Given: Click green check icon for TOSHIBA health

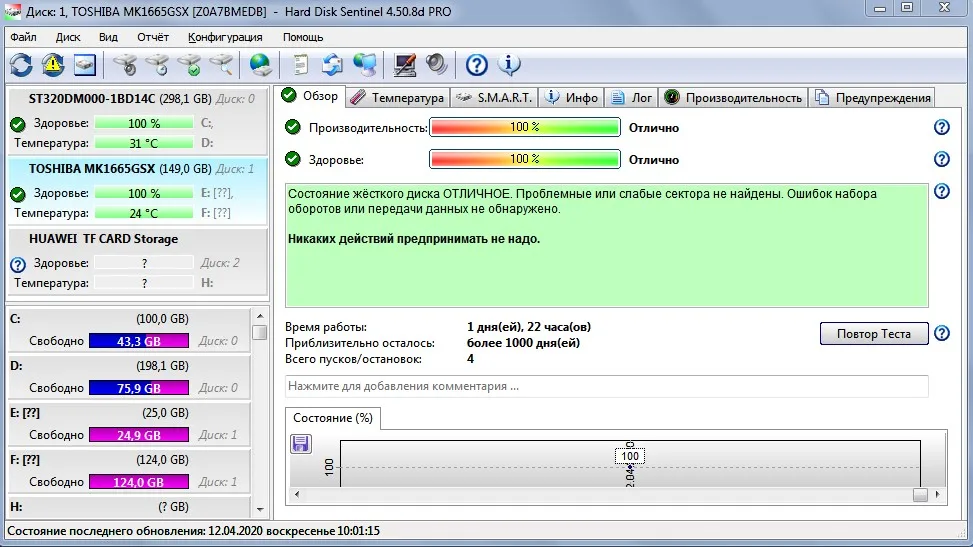Looking at the screenshot, I should point(18,194).
